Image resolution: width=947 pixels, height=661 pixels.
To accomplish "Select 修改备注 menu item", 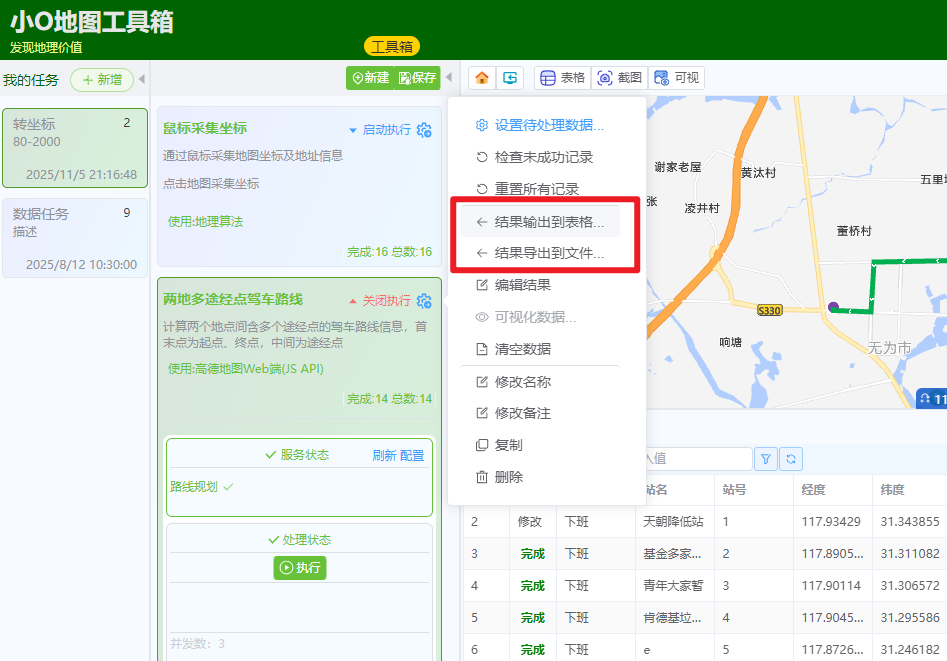I will pyautogui.click(x=540, y=413).
